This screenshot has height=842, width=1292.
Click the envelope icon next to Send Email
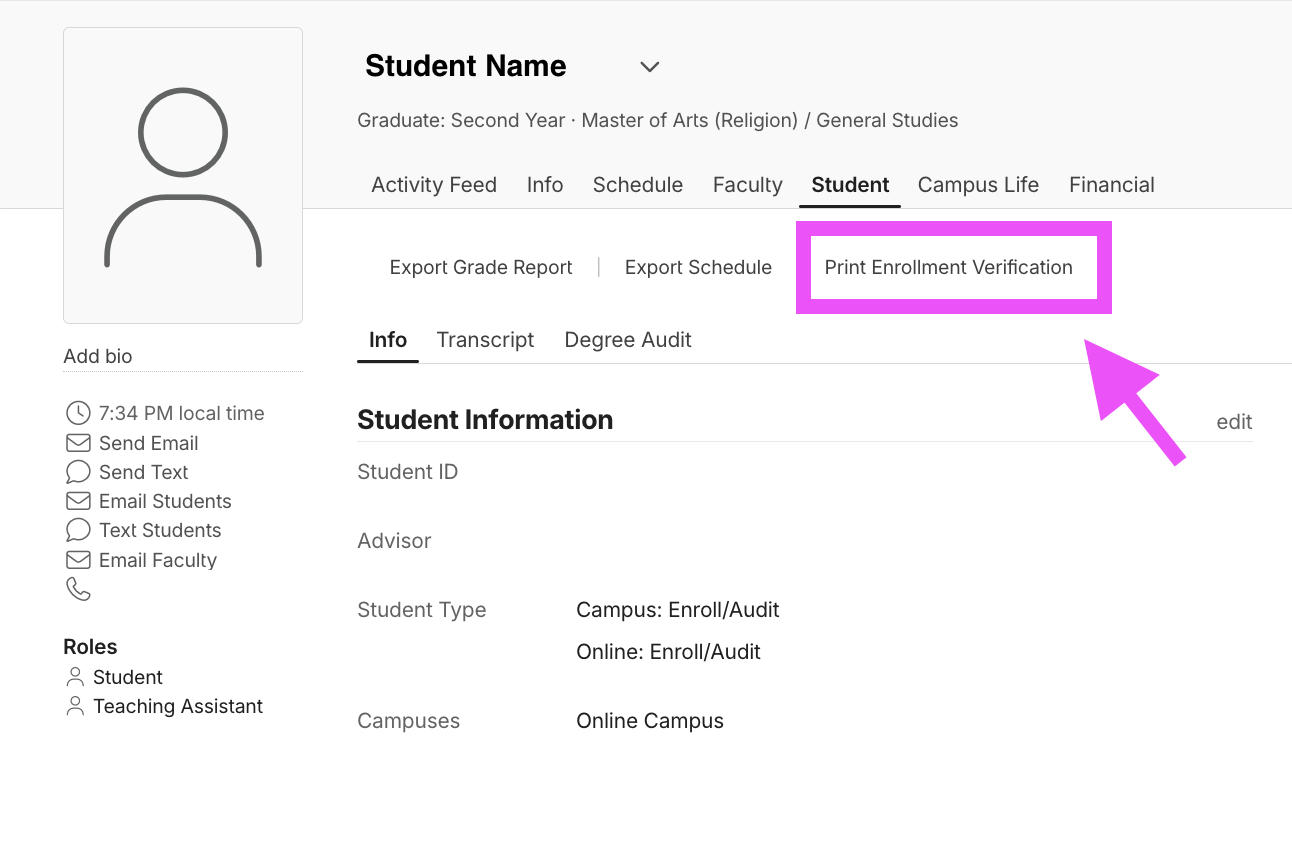[x=78, y=443]
